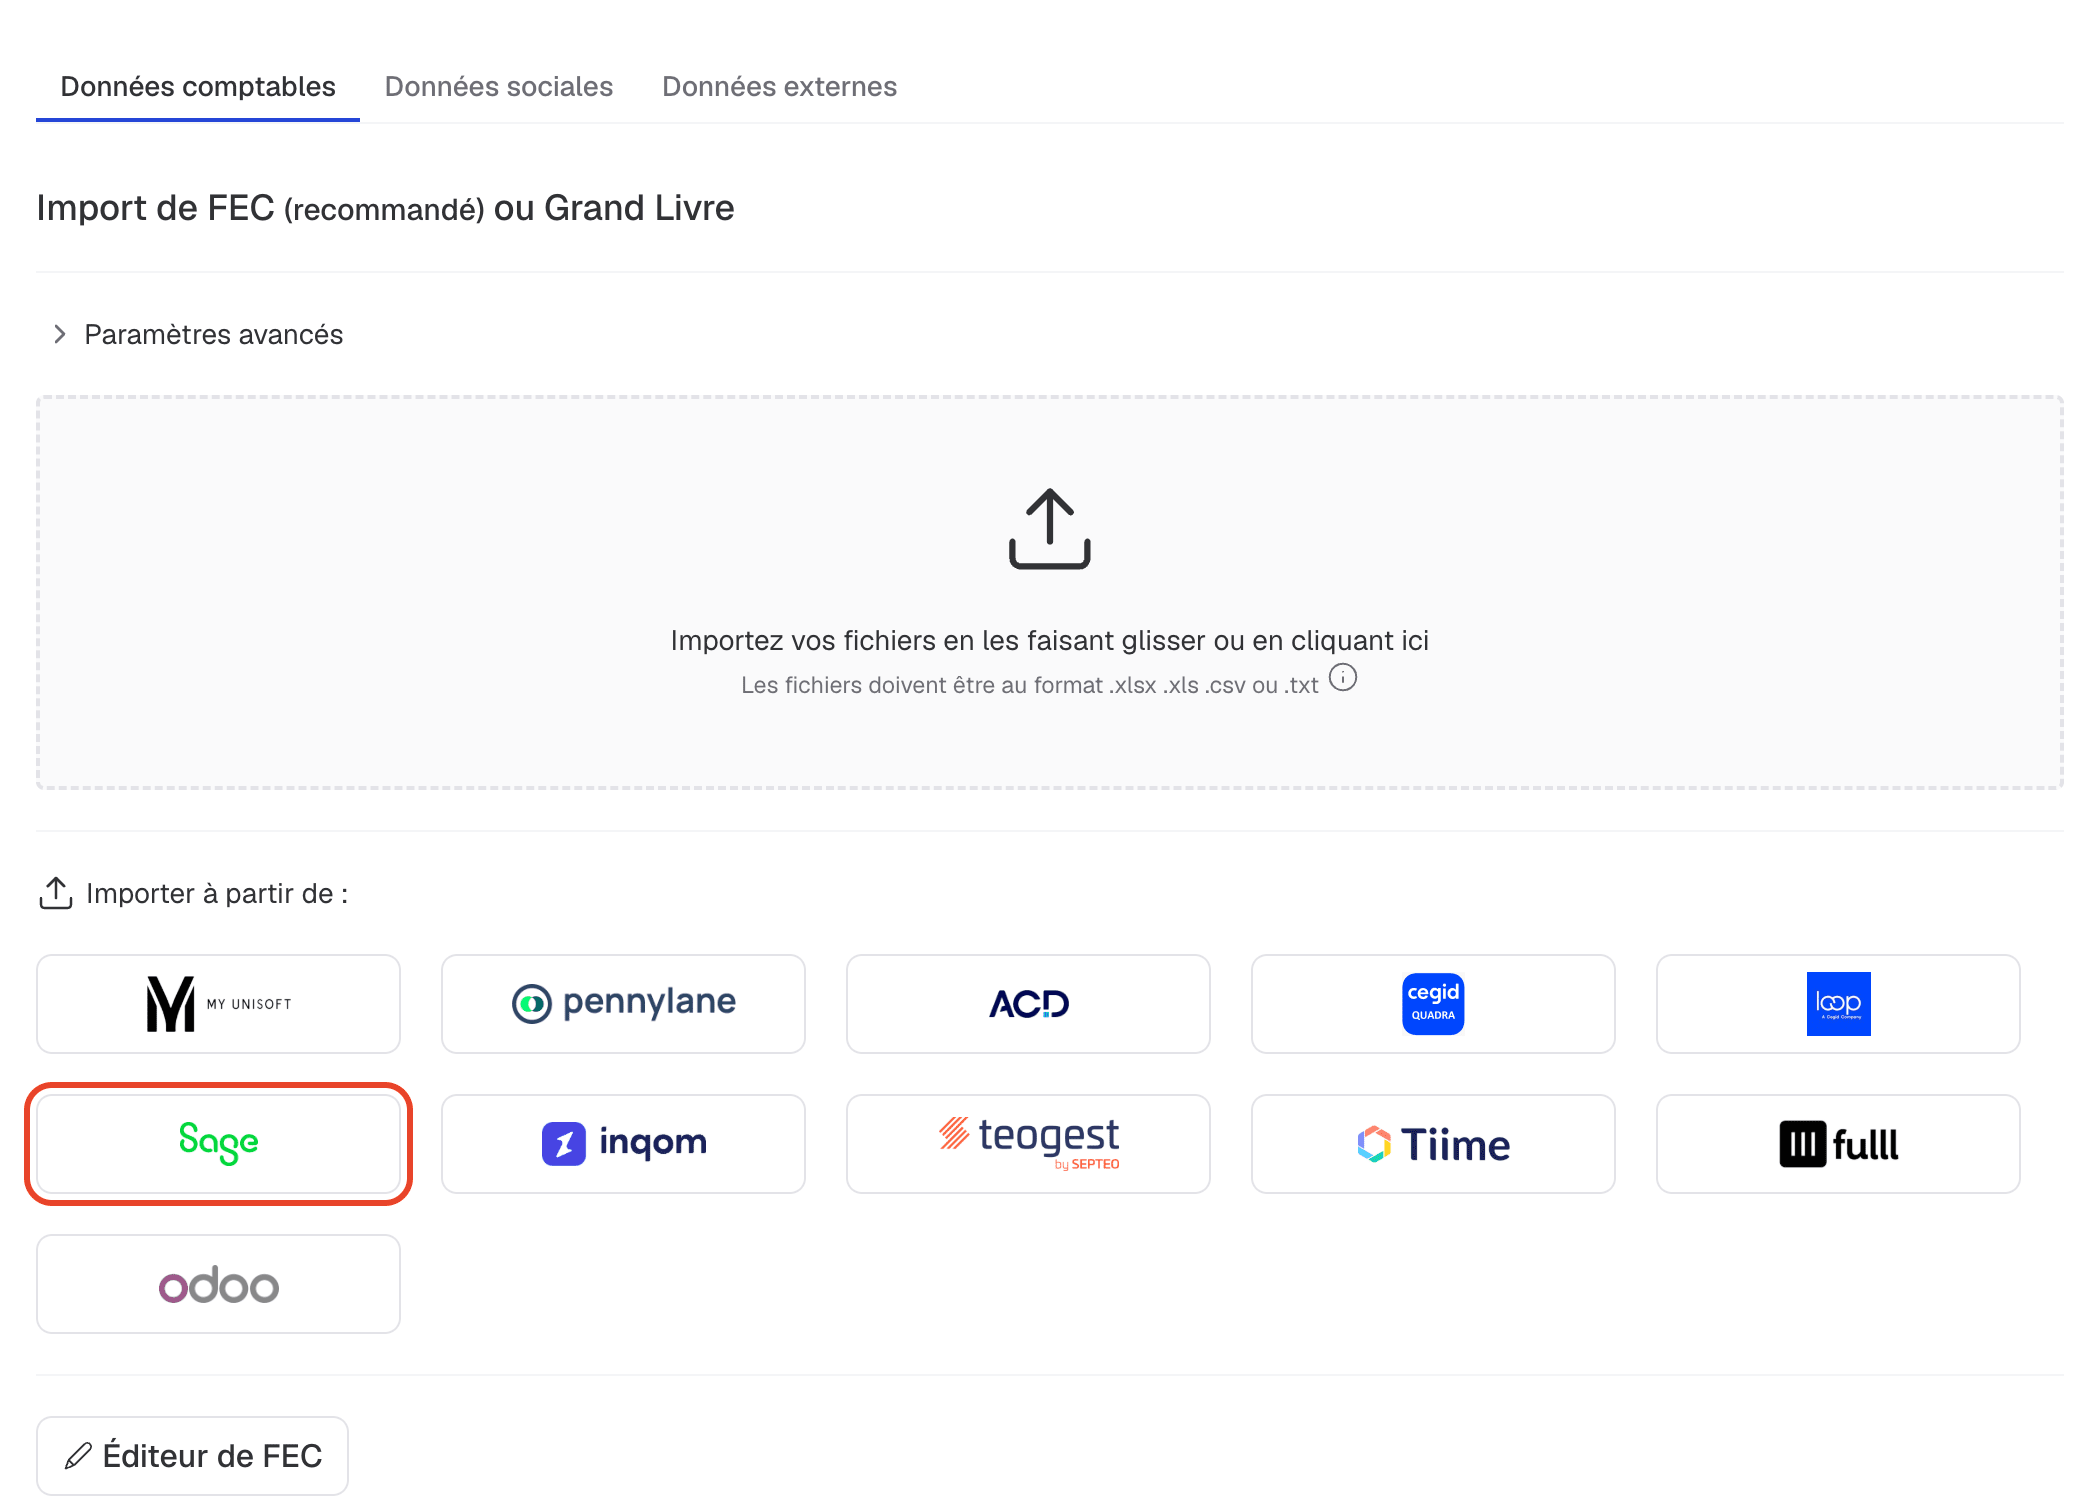Import from Teogest by Septeo

point(1029,1144)
